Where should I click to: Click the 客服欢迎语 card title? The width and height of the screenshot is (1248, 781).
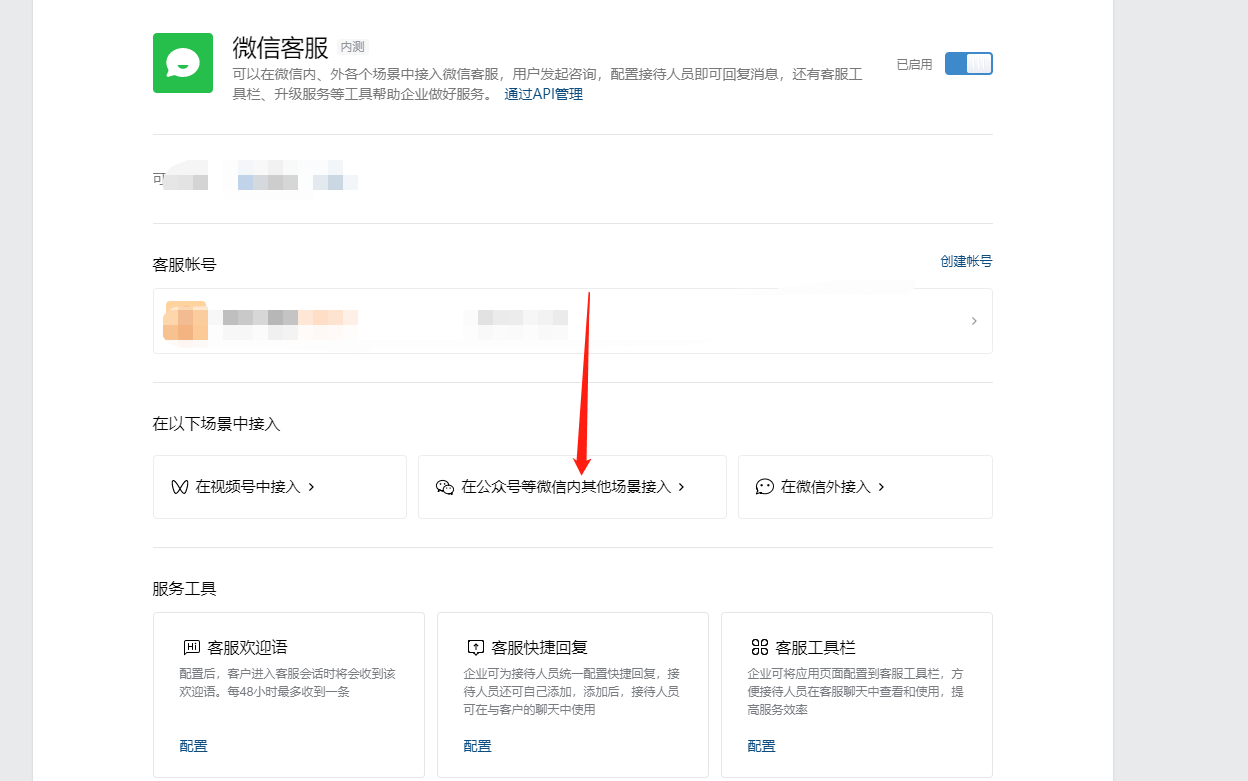(248, 647)
